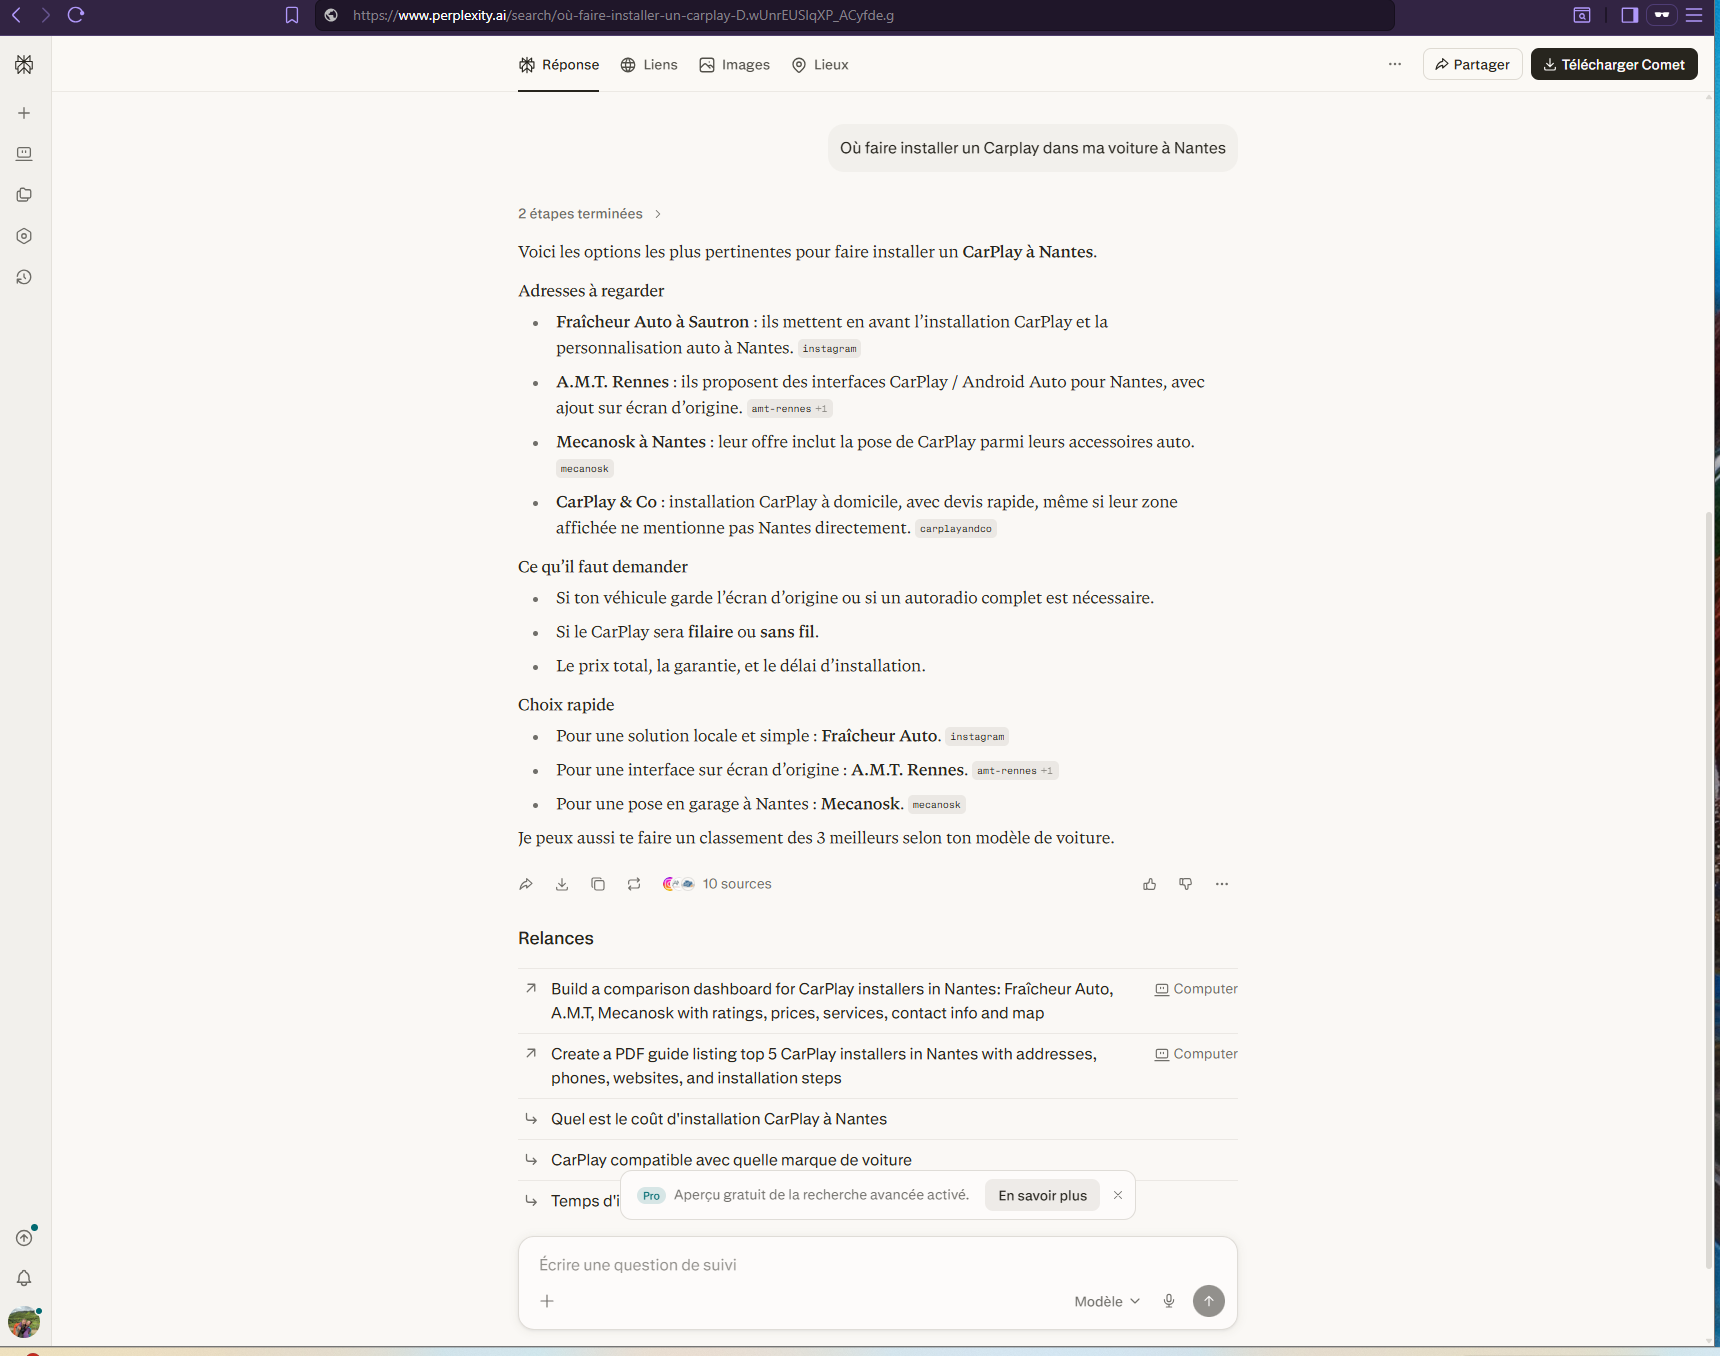View the 10 sources list
The height and width of the screenshot is (1356, 1720).
[x=717, y=884]
